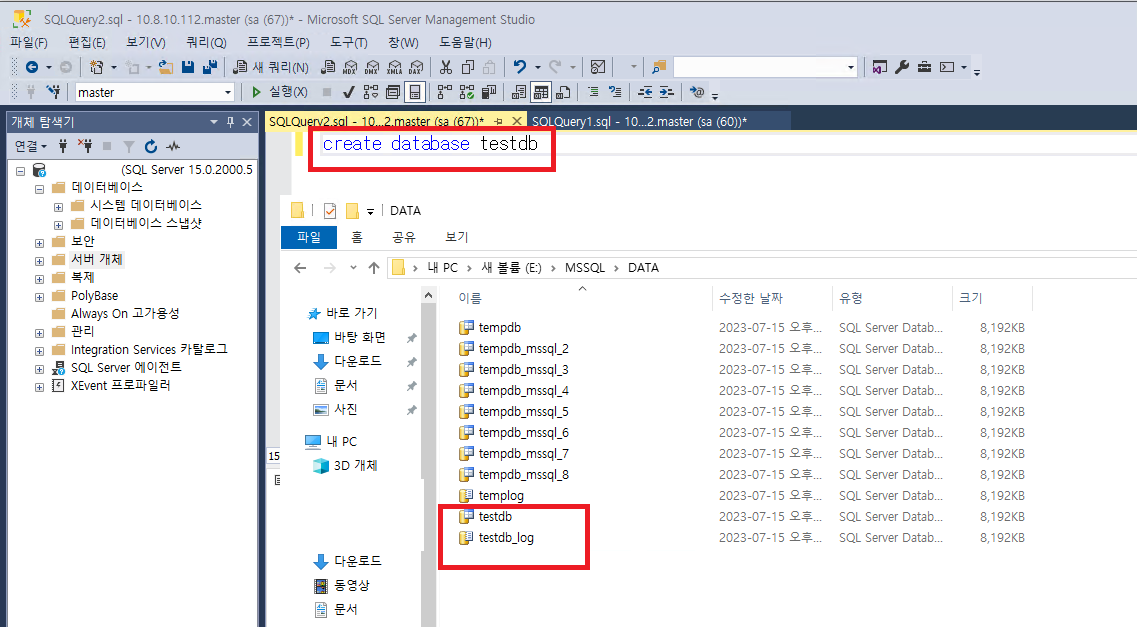Toggle Results to Grid mode

541,92
